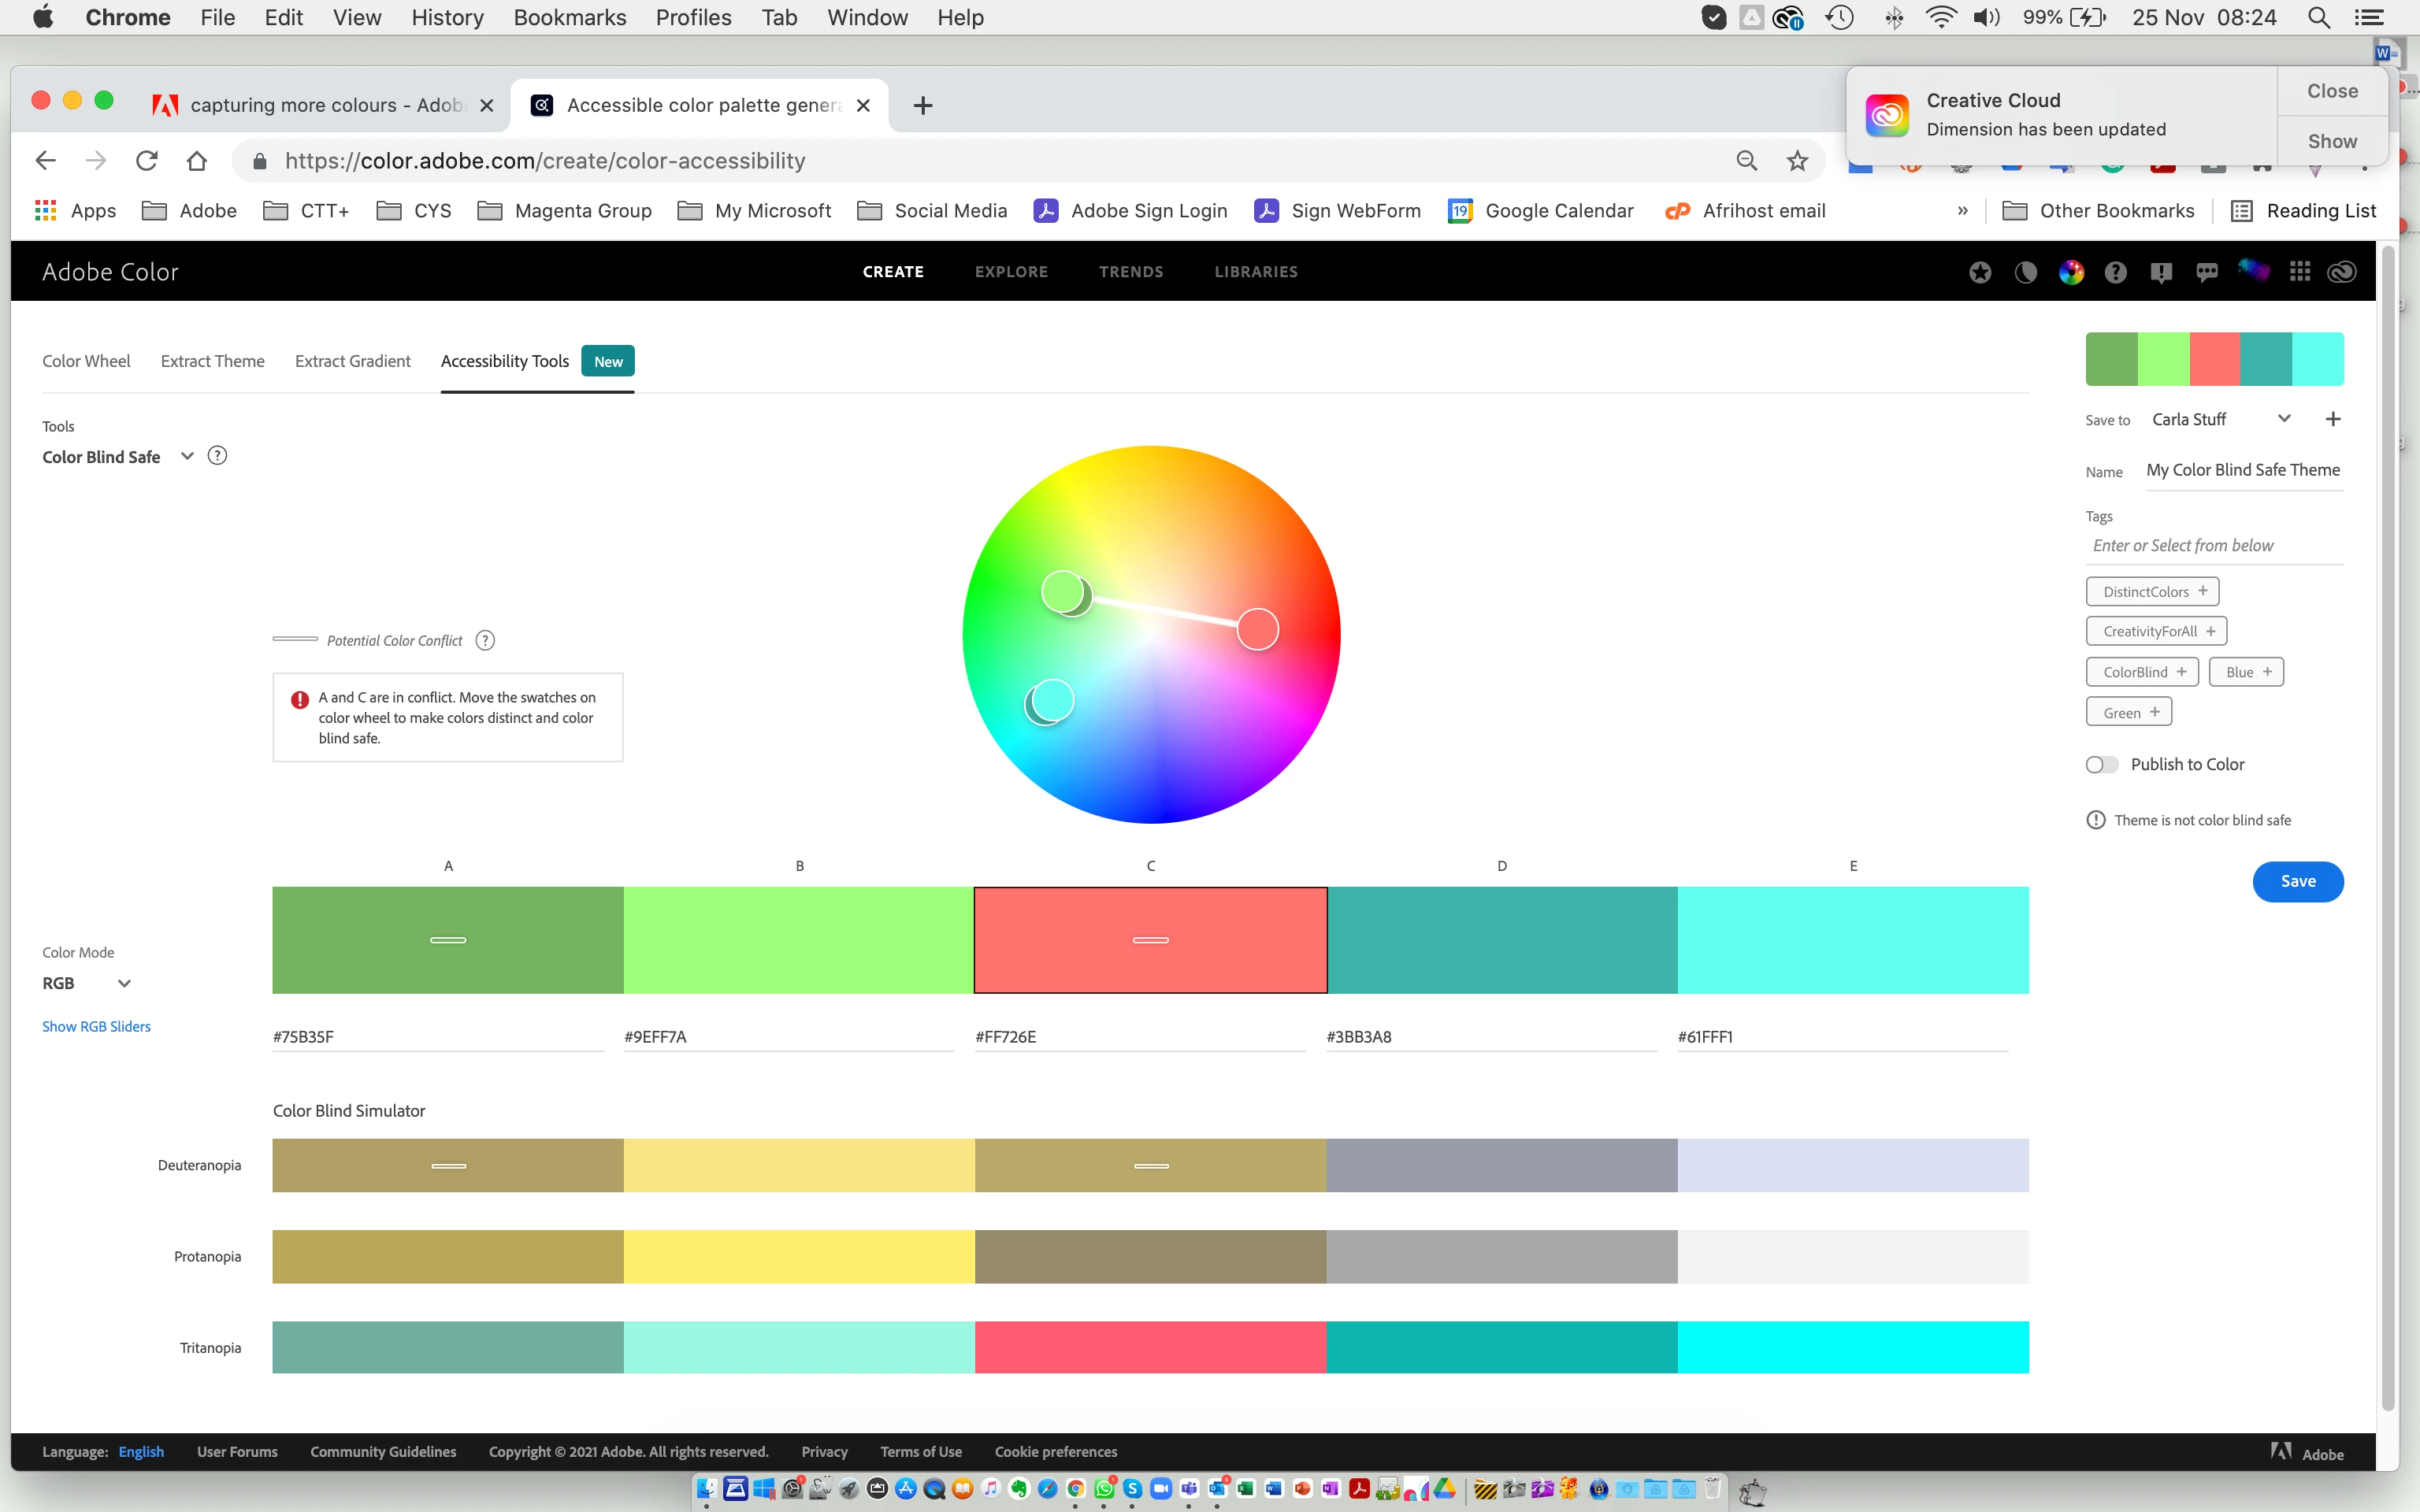The image size is (2420, 1512).
Task: Click the blue Save button
Action: (x=2297, y=881)
